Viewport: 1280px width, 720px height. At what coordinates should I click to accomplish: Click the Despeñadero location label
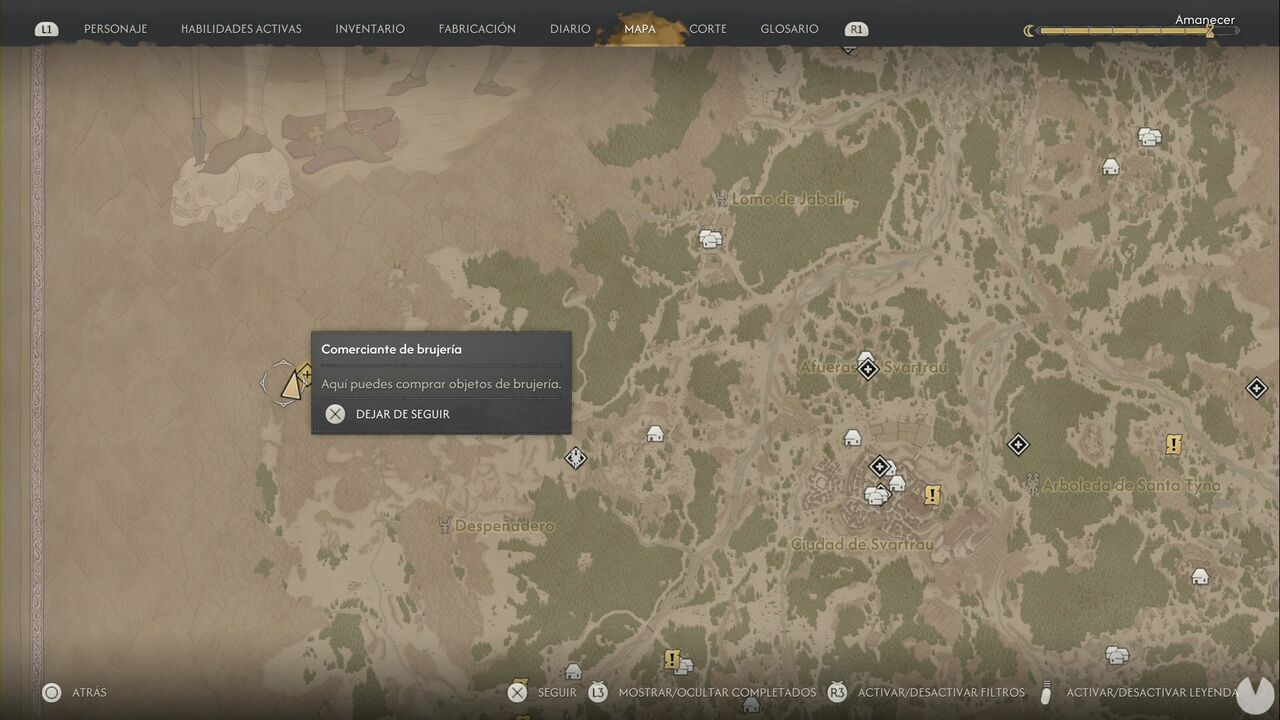point(505,526)
